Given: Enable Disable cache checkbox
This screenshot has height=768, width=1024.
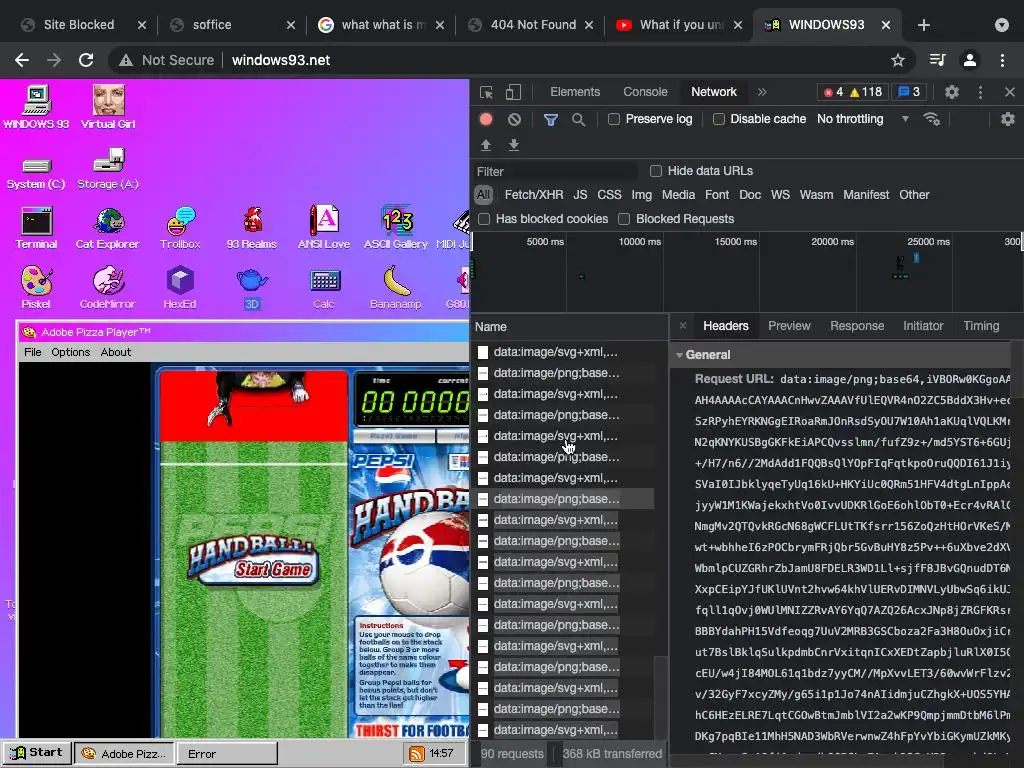Looking at the screenshot, I should point(719,120).
